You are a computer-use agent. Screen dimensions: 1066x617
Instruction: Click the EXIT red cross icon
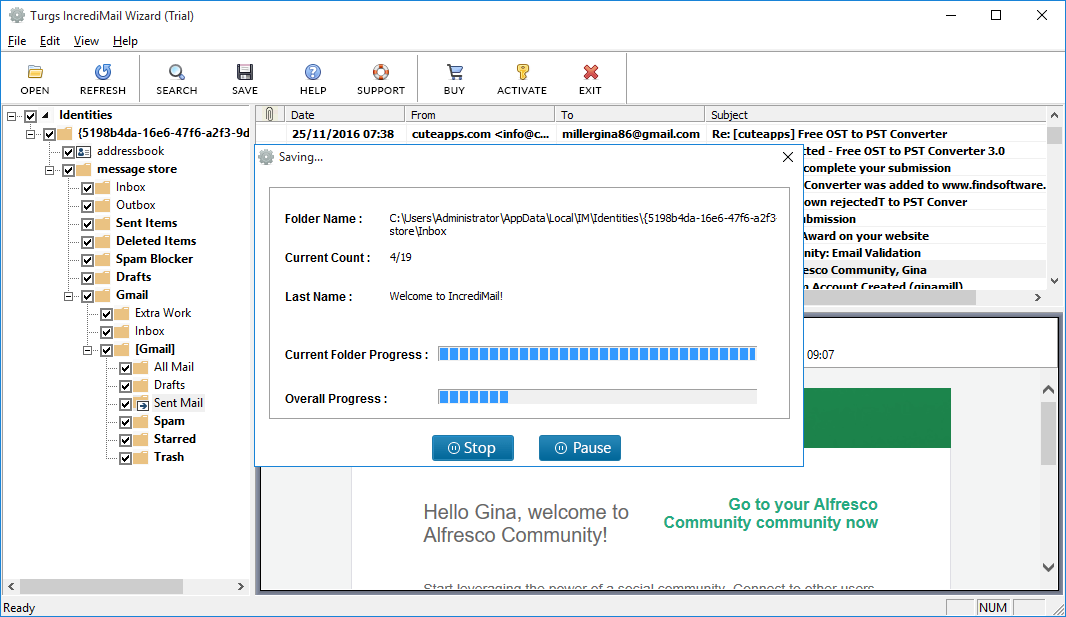point(590,72)
